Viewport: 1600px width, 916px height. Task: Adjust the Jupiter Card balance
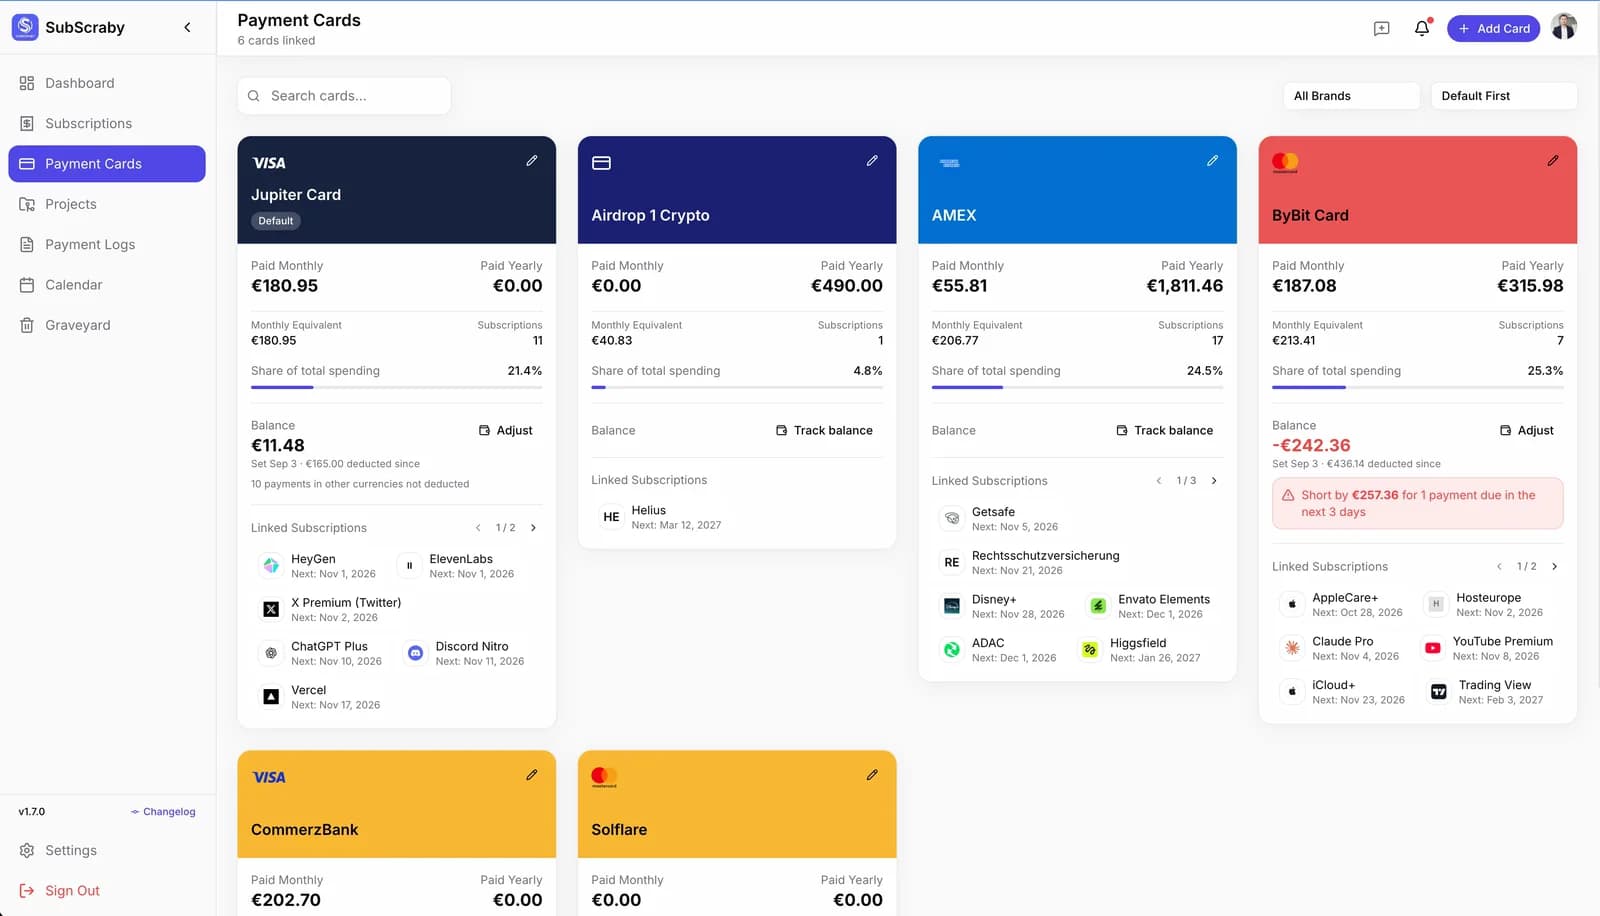point(506,430)
